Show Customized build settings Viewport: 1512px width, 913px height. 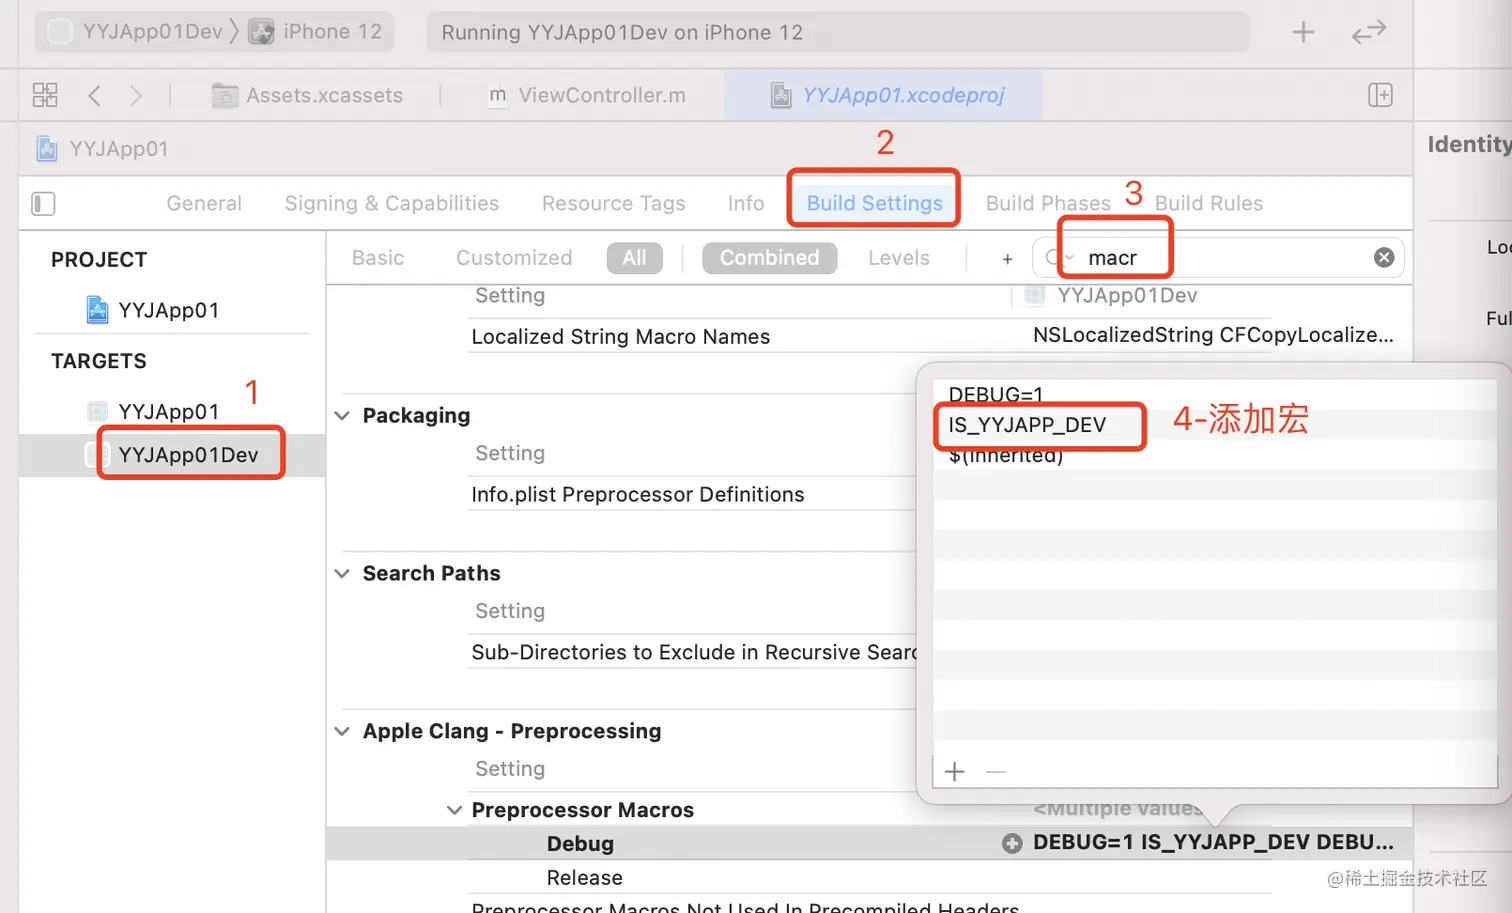(514, 258)
